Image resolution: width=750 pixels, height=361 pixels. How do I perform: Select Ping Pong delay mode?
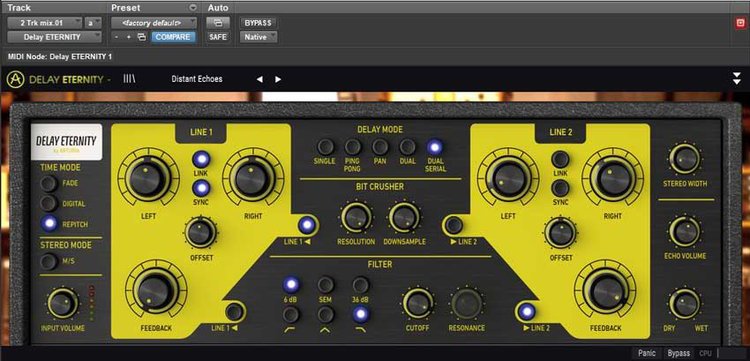pyautogui.click(x=353, y=147)
